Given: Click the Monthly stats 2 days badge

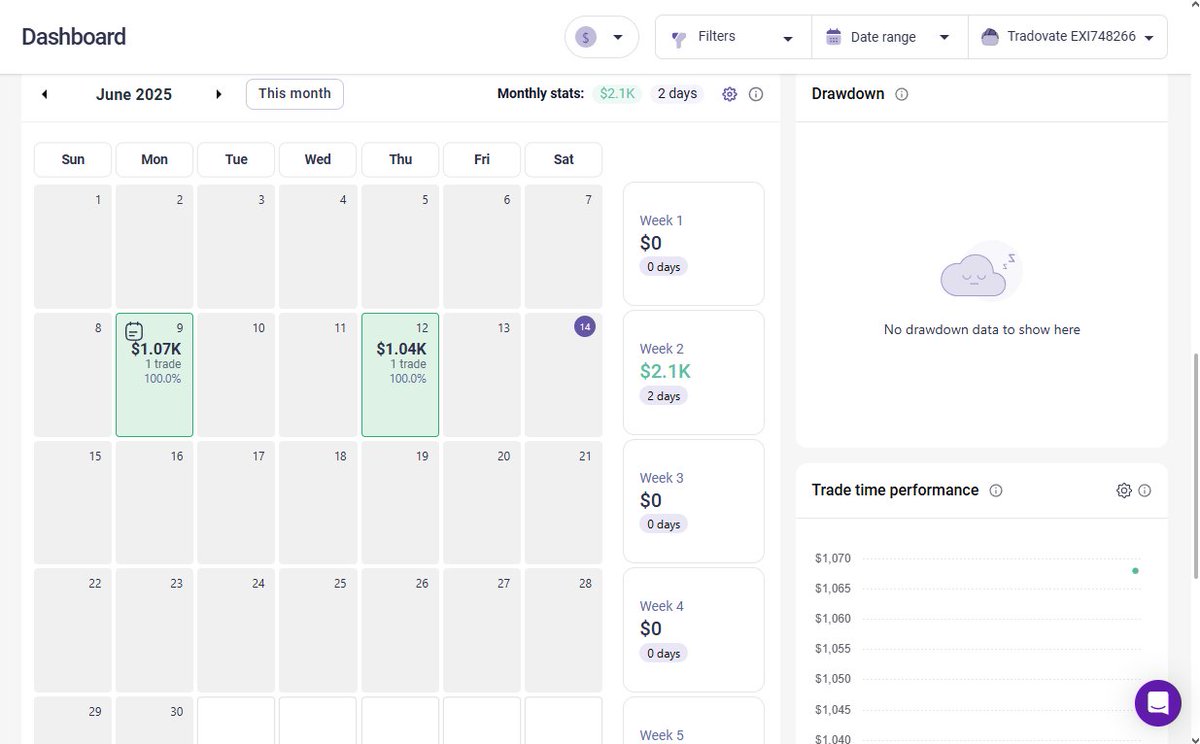Looking at the screenshot, I should pyautogui.click(x=677, y=93).
